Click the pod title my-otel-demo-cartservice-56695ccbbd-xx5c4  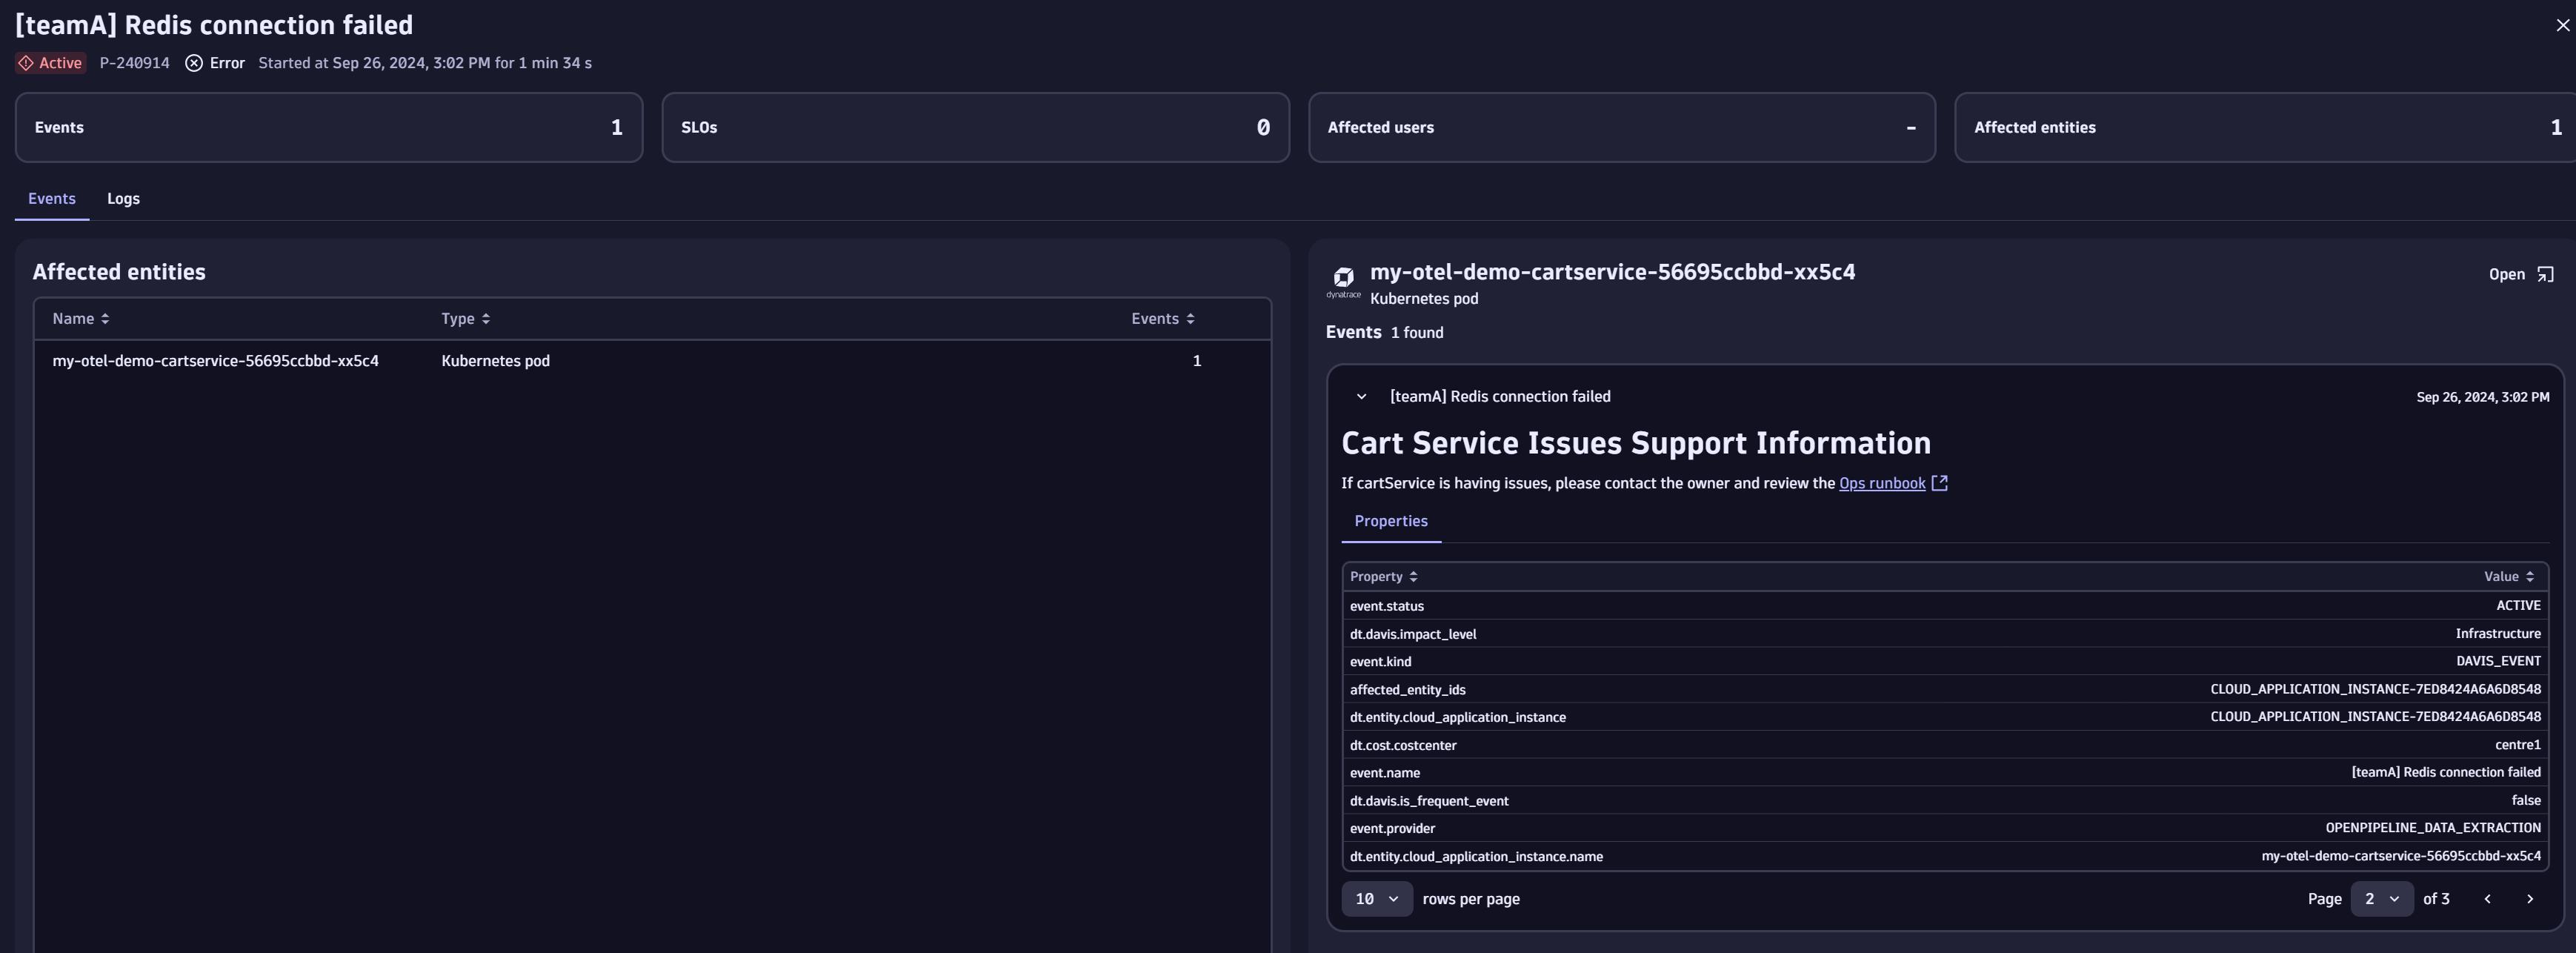(1612, 272)
